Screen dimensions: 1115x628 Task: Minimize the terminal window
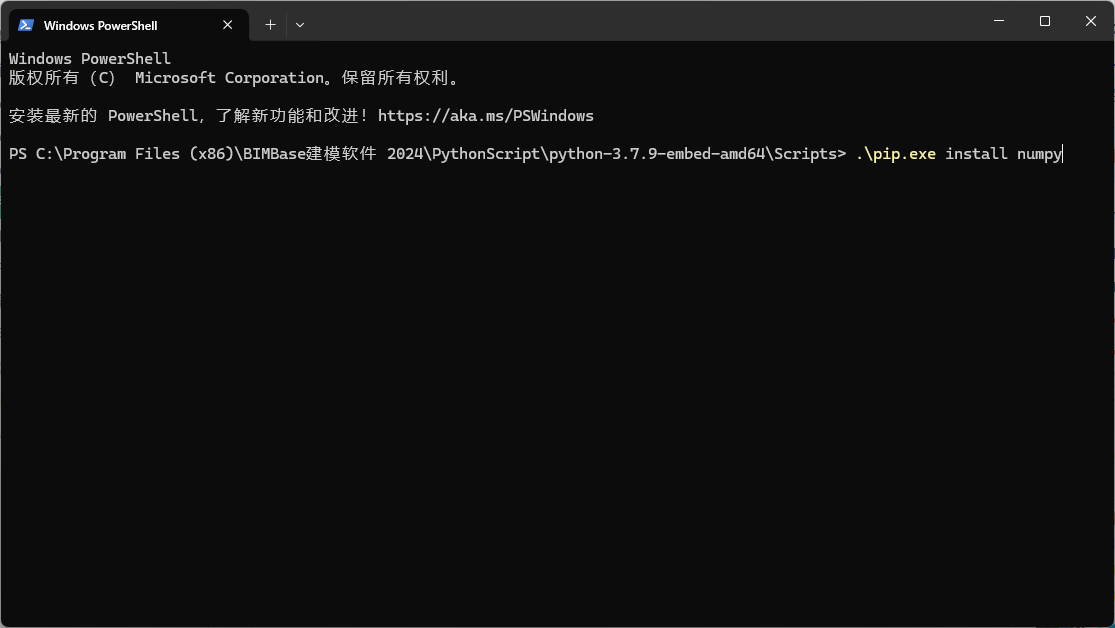pyautogui.click(x=999, y=21)
